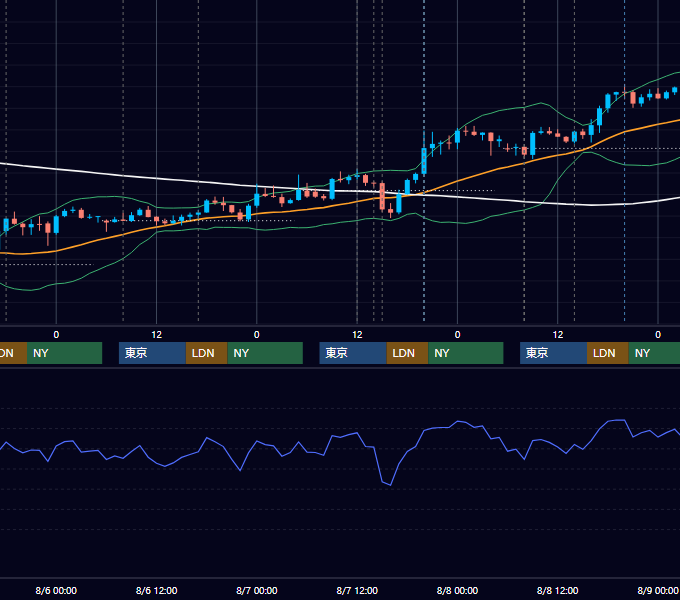Click the '0' hour label above 8/8 00:00

tap(457, 335)
